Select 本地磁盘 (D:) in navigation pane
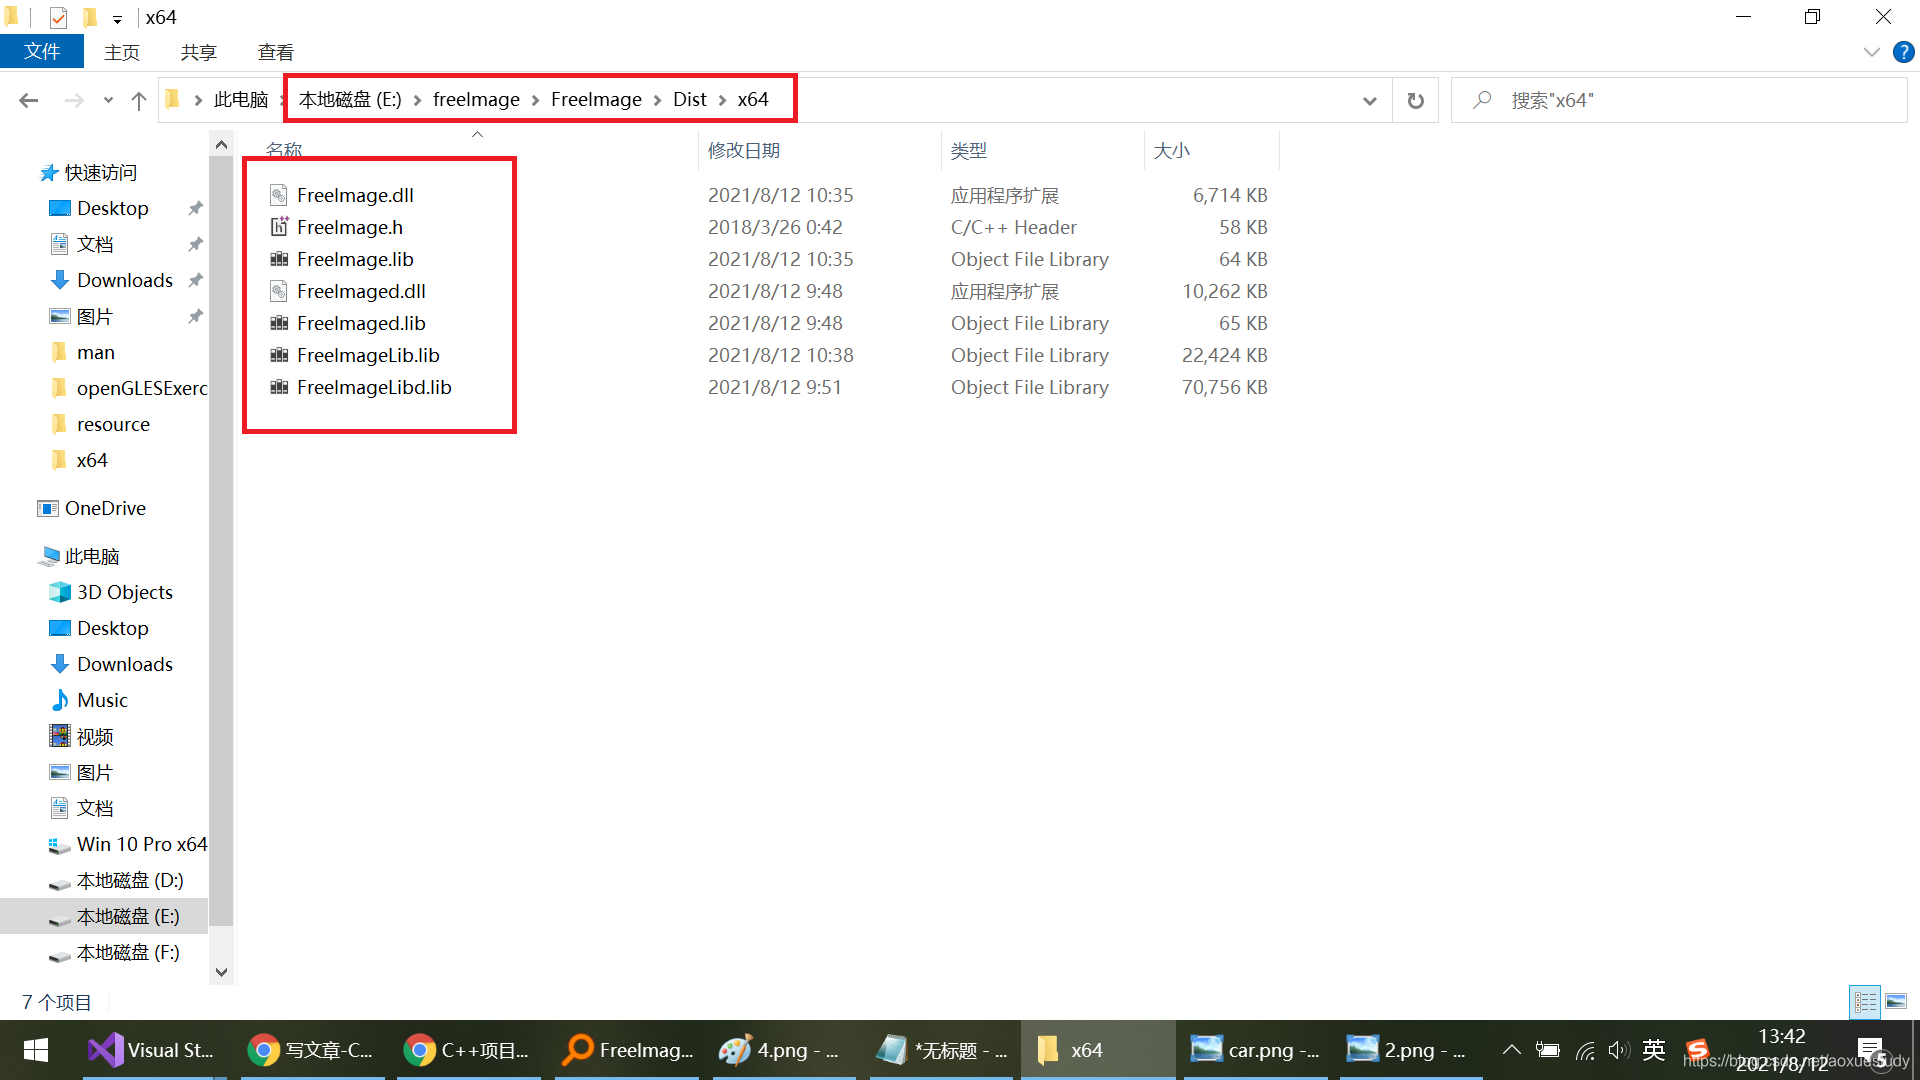Viewport: 1920px width, 1080px height. tap(130, 880)
